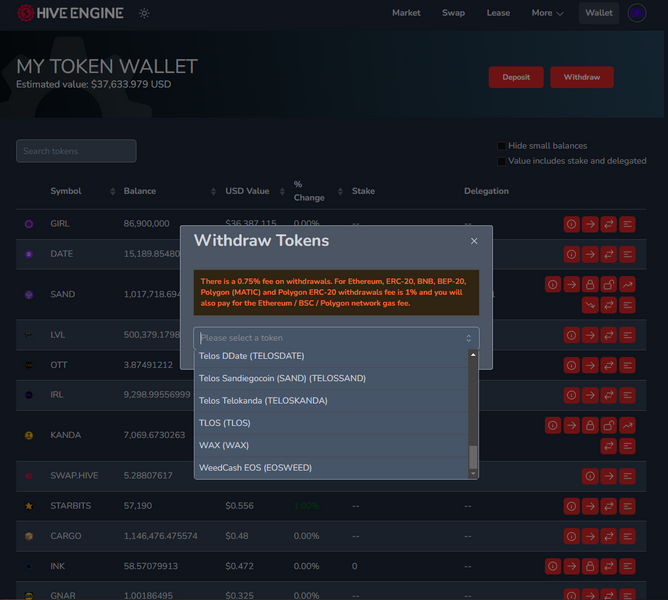
Task: Click the dropdown list scrollbar thumb
Action: click(473, 457)
